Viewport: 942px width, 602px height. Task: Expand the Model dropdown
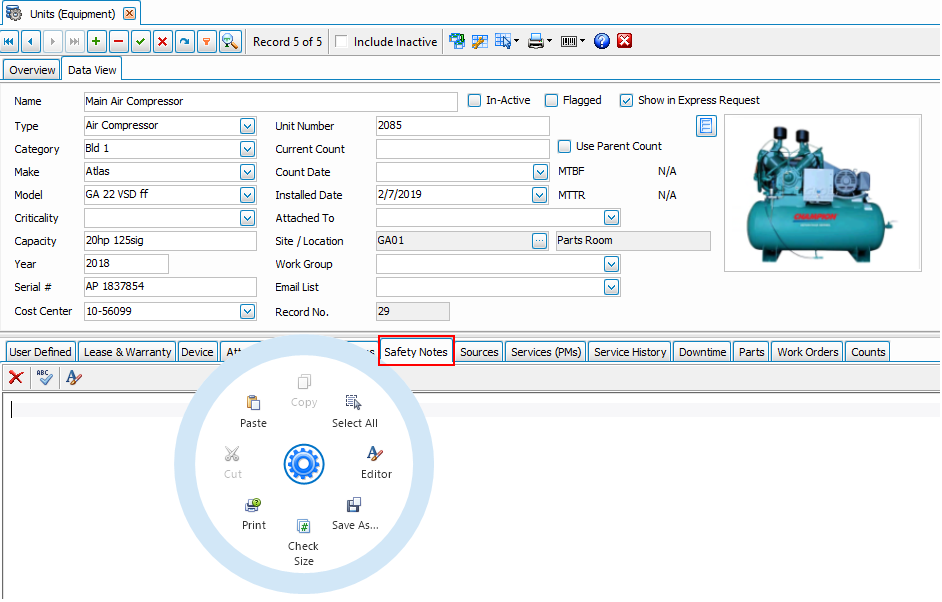tap(248, 195)
